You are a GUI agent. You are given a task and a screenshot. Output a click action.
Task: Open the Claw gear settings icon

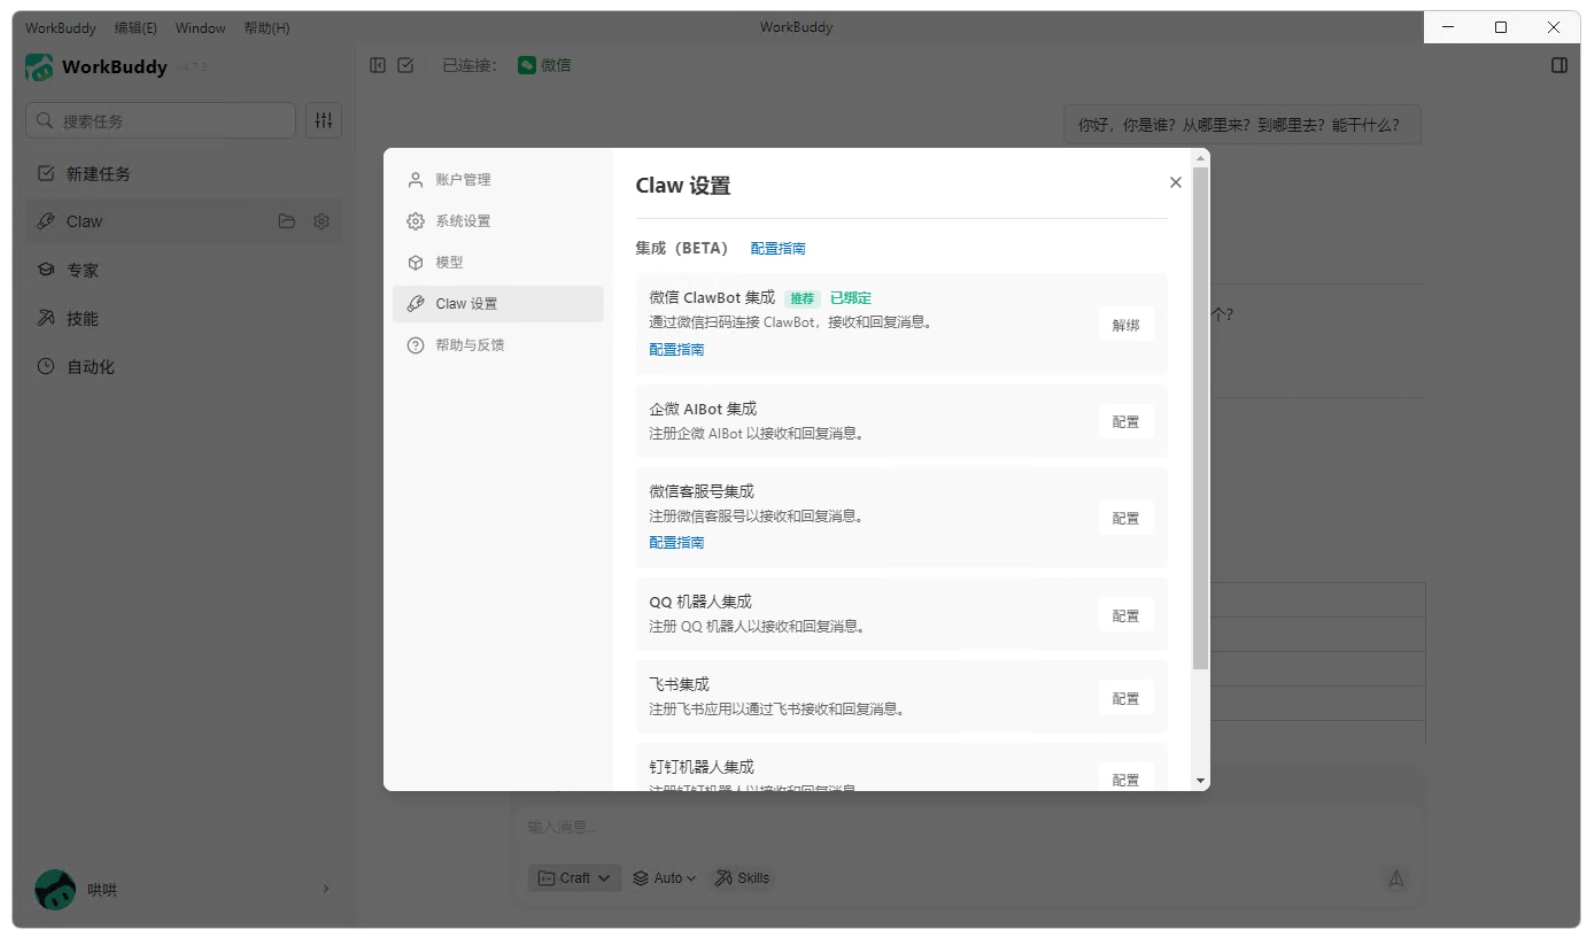321,221
